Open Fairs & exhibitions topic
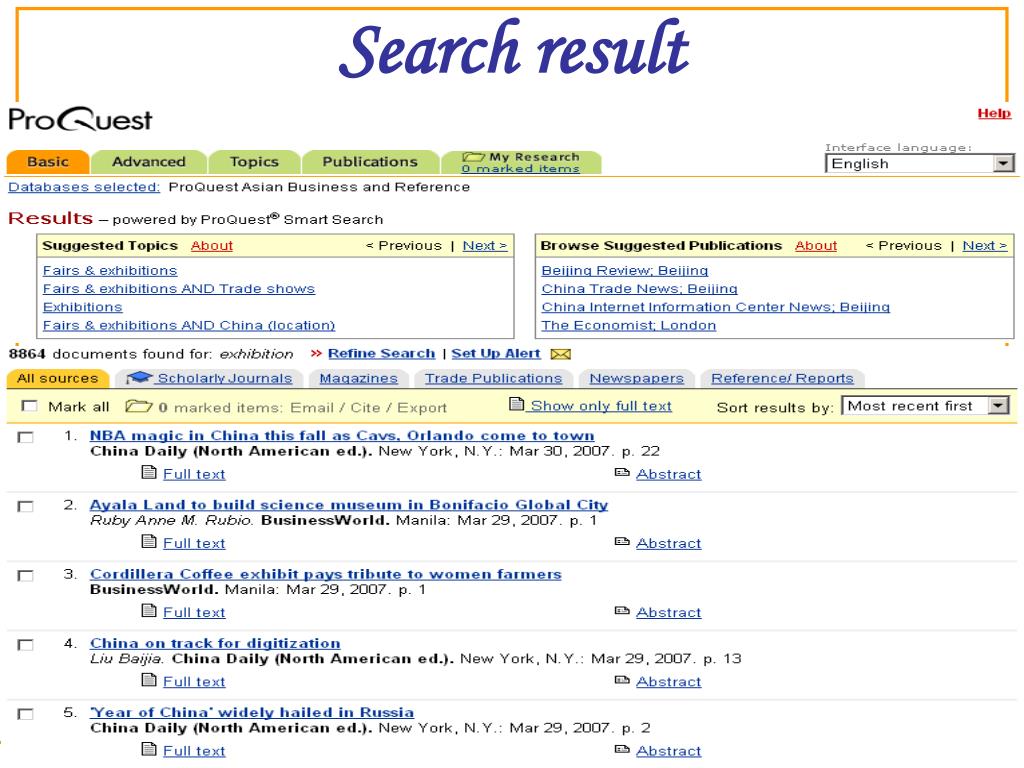This screenshot has height=768, width=1024. (x=110, y=270)
